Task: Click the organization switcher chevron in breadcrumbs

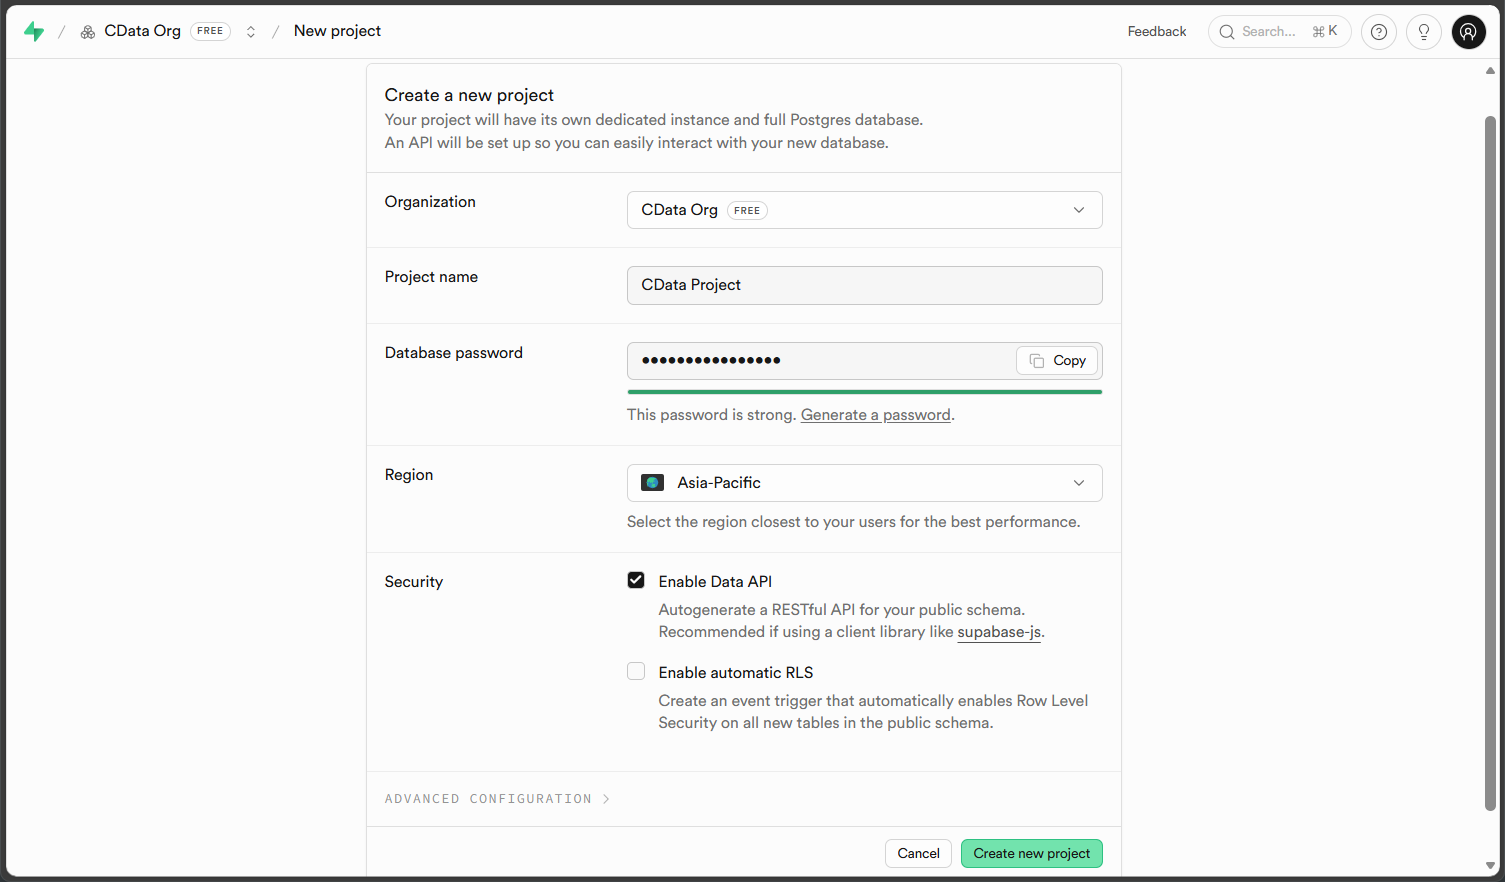Action: (x=250, y=31)
